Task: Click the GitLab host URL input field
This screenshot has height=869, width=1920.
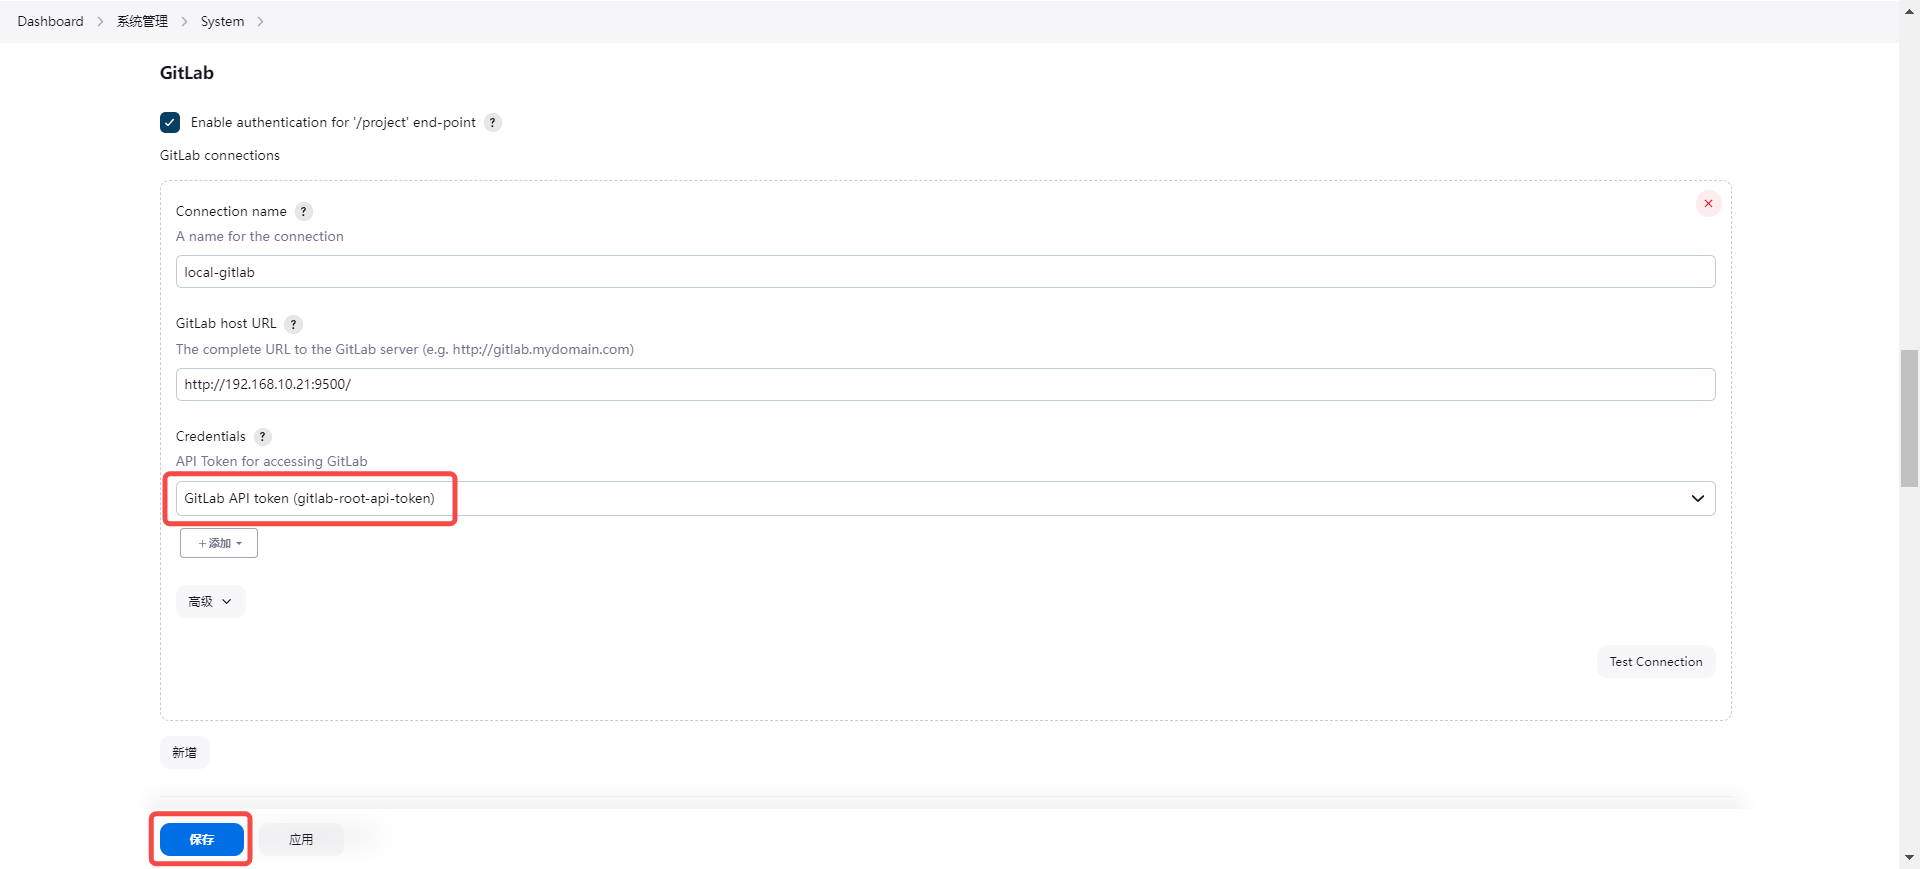Action: [945, 385]
